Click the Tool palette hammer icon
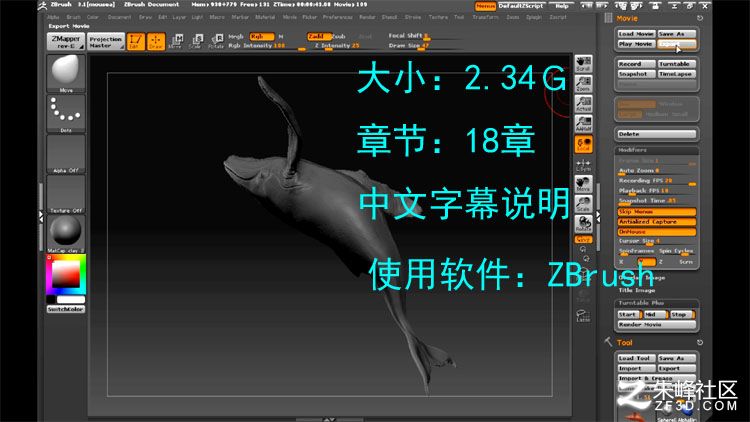 [608, 342]
